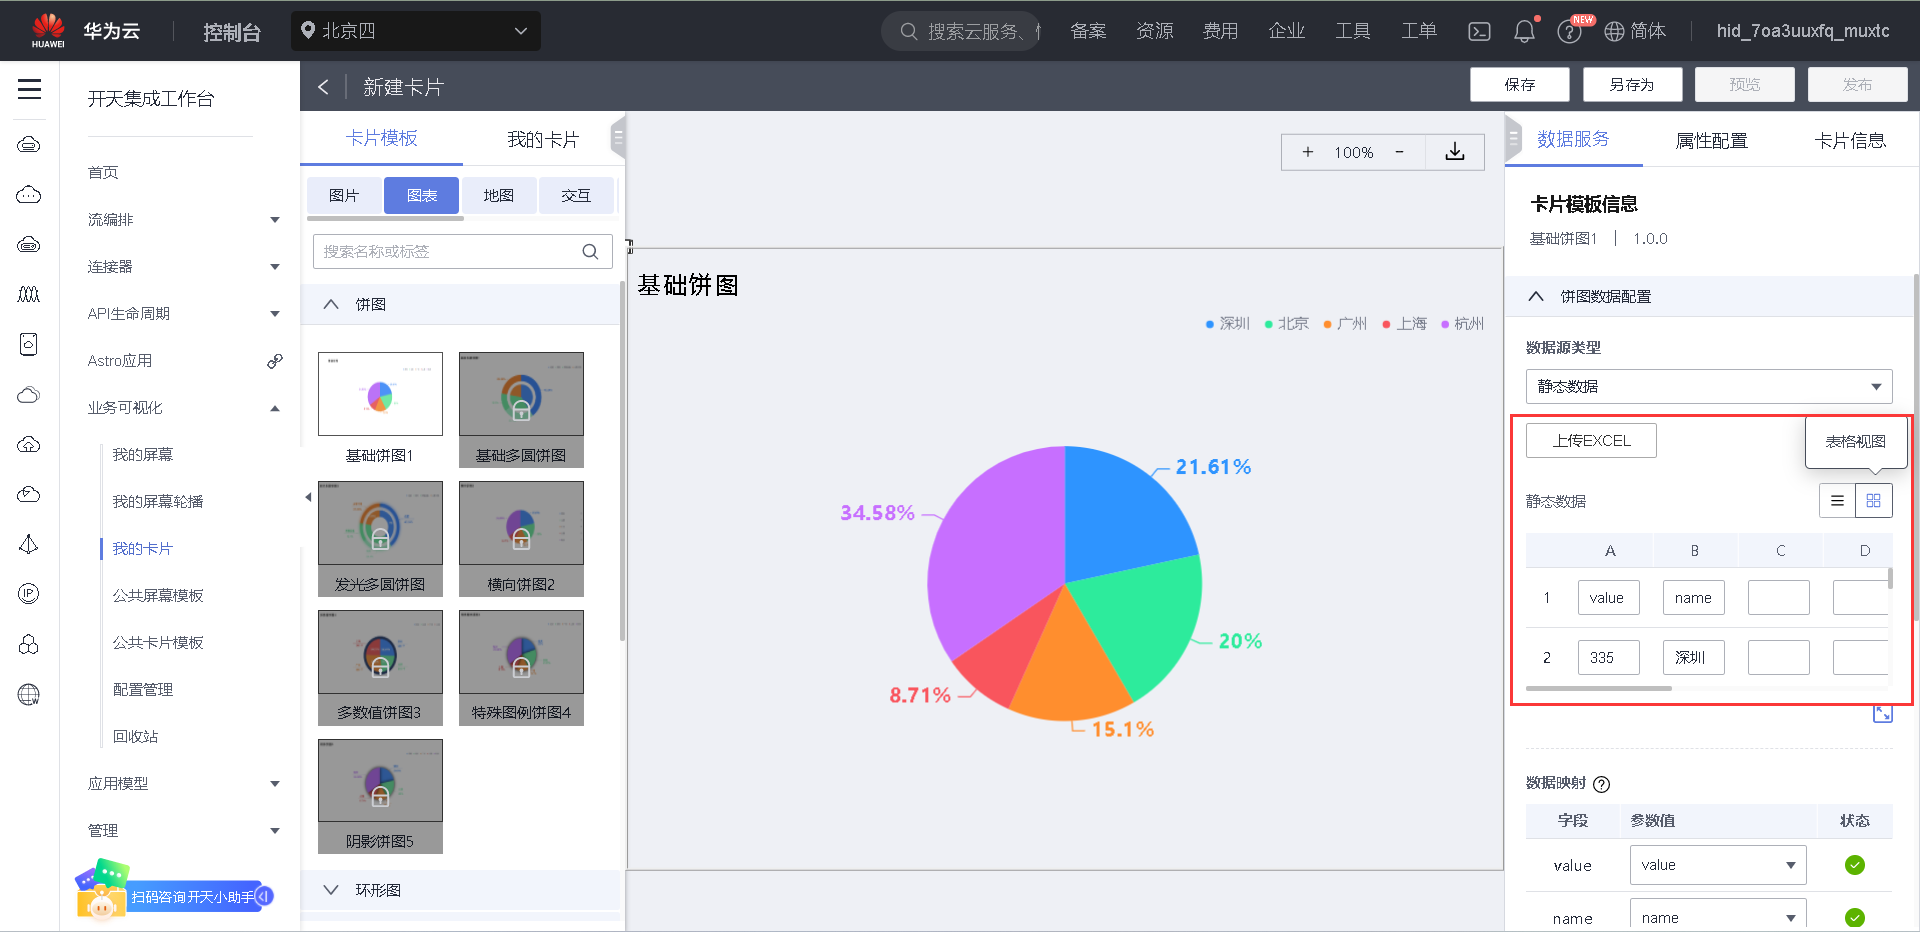The height and width of the screenshot is (932, 1920).
Task: Open the 备案 top menu link
Action: coord(1088,31)
